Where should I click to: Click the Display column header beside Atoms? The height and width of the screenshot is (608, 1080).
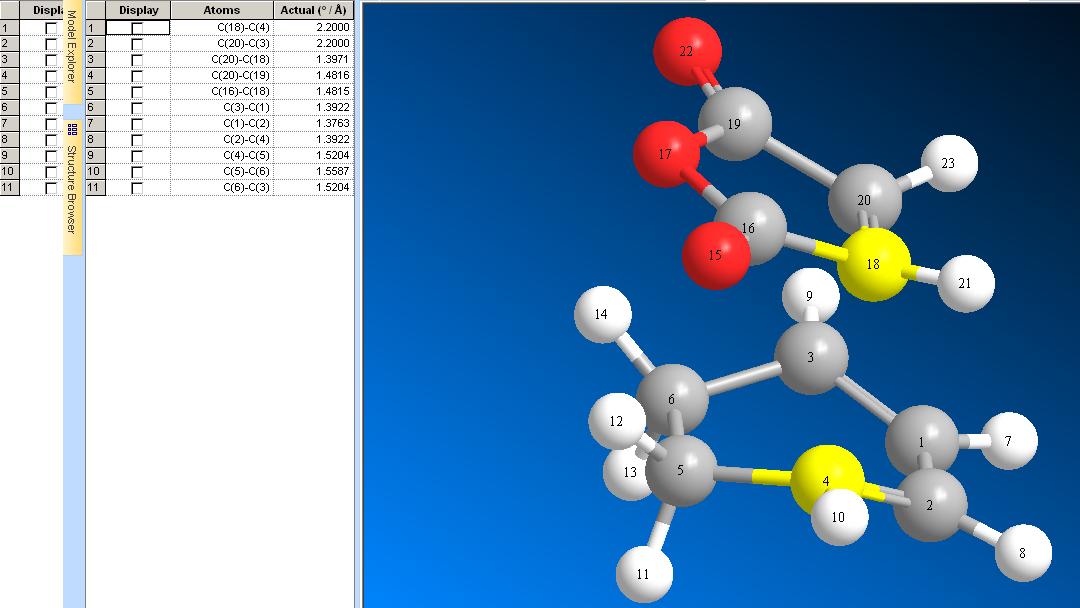click(x=138, y=10)
